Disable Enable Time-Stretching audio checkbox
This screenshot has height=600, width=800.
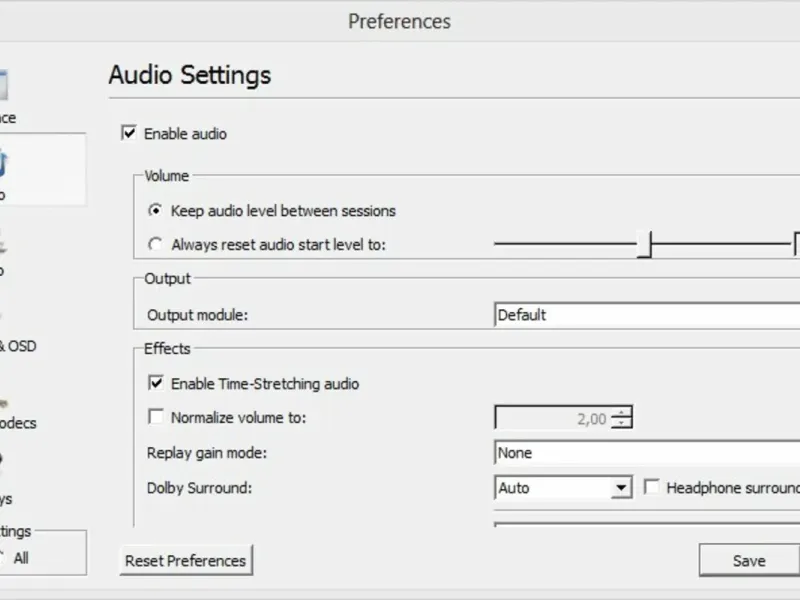tap(156, 383)
